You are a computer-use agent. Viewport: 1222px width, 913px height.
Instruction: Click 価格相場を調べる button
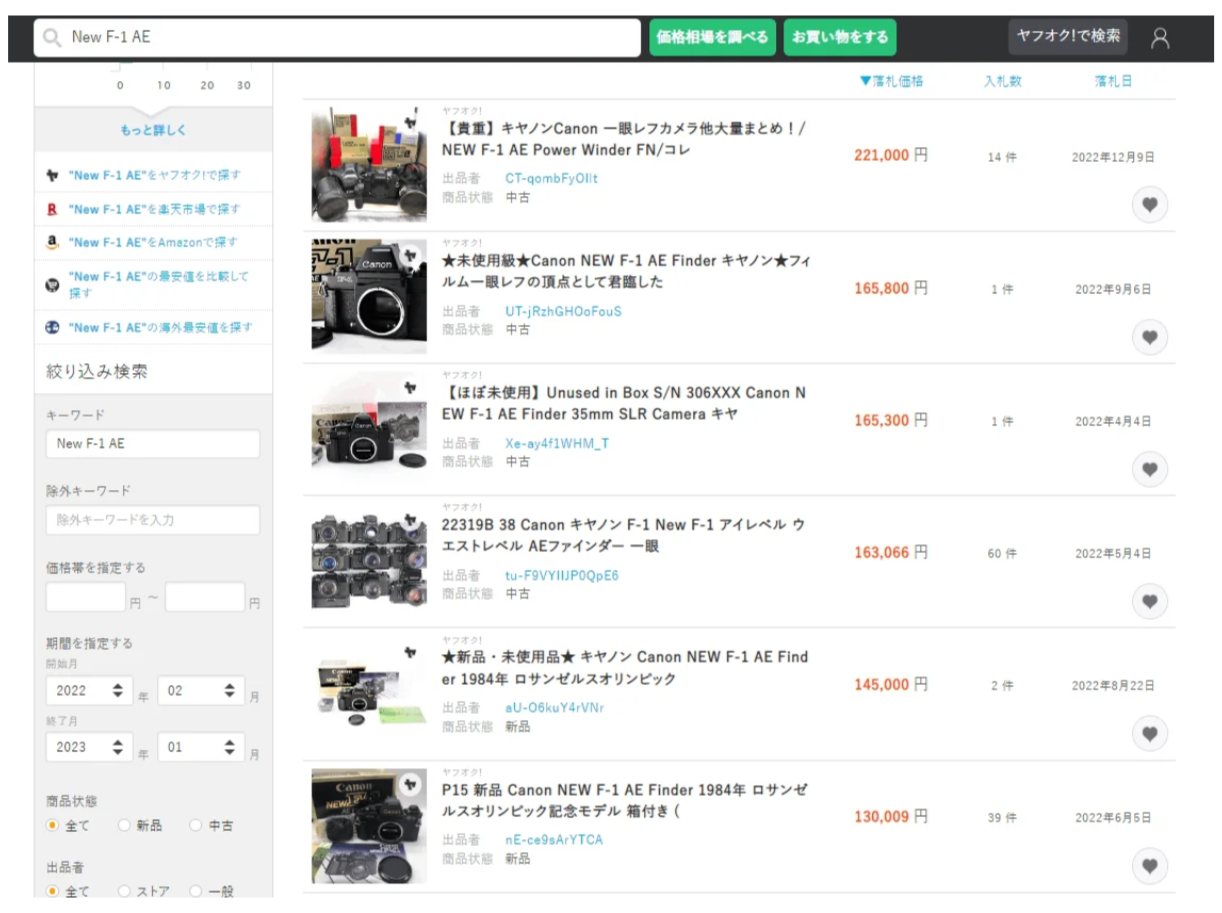pos(712,37)
